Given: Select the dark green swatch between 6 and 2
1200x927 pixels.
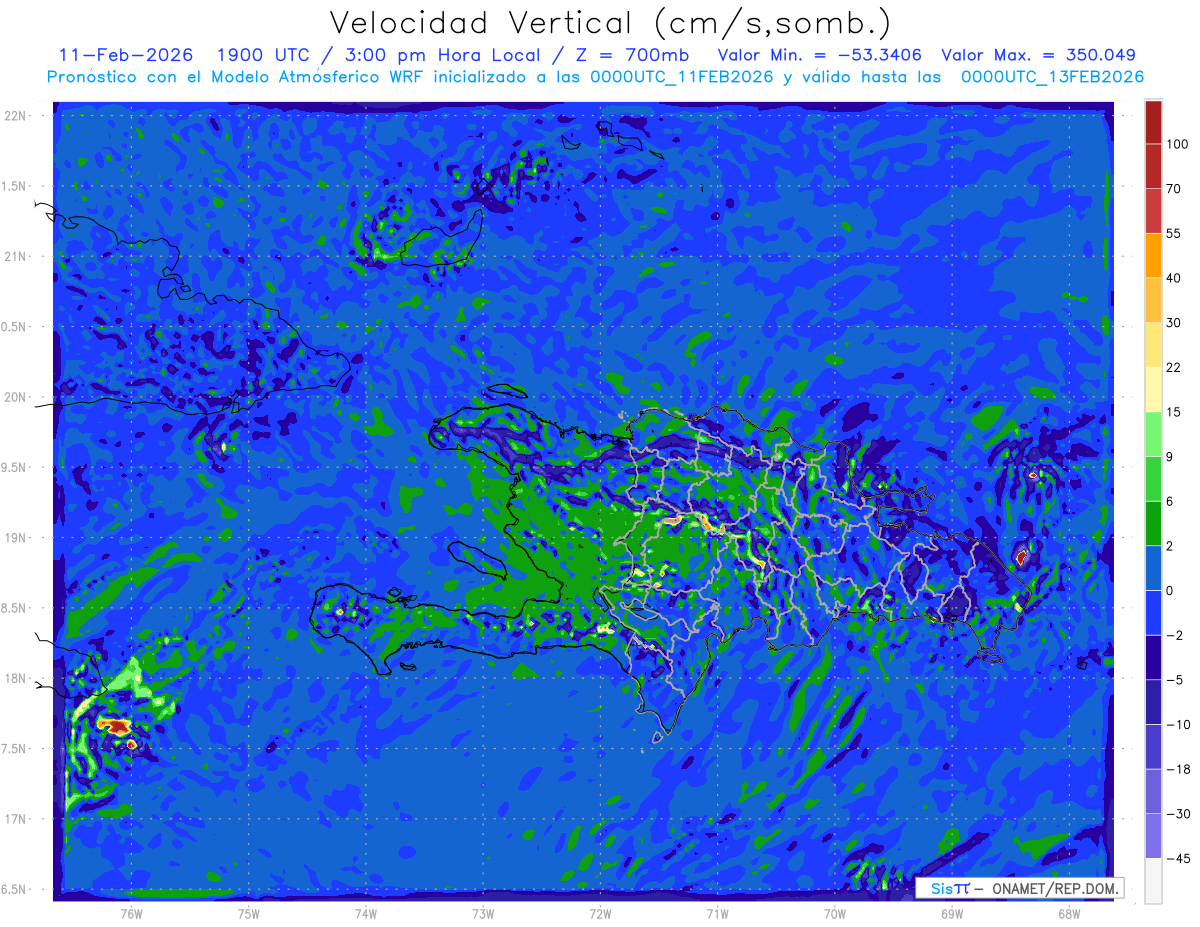Looking at the screenshot, I should point(1153,523).
